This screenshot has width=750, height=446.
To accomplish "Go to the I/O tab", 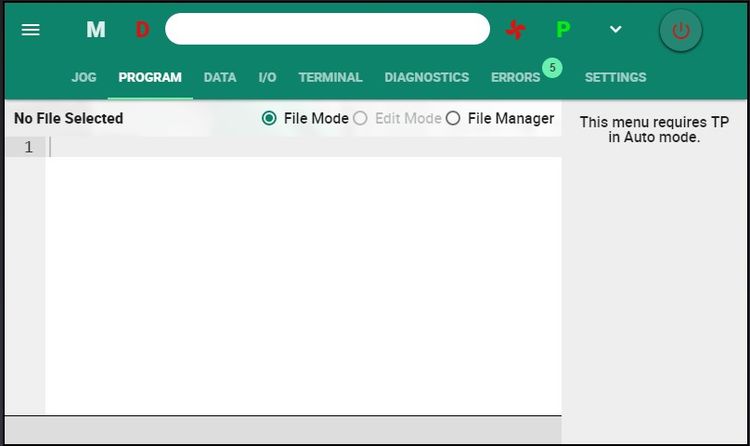I will 267,77.
